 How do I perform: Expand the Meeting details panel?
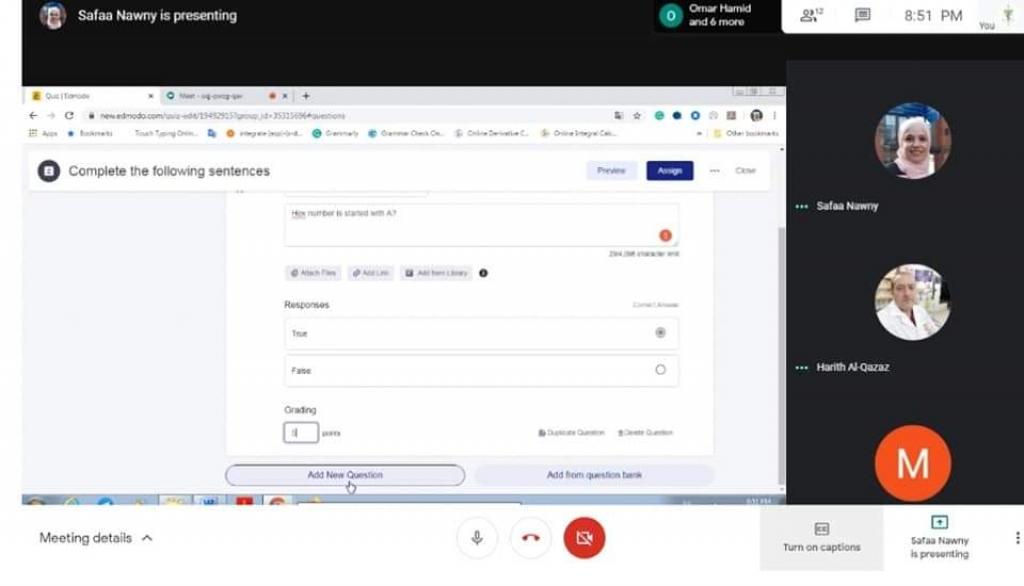(96, 538)
